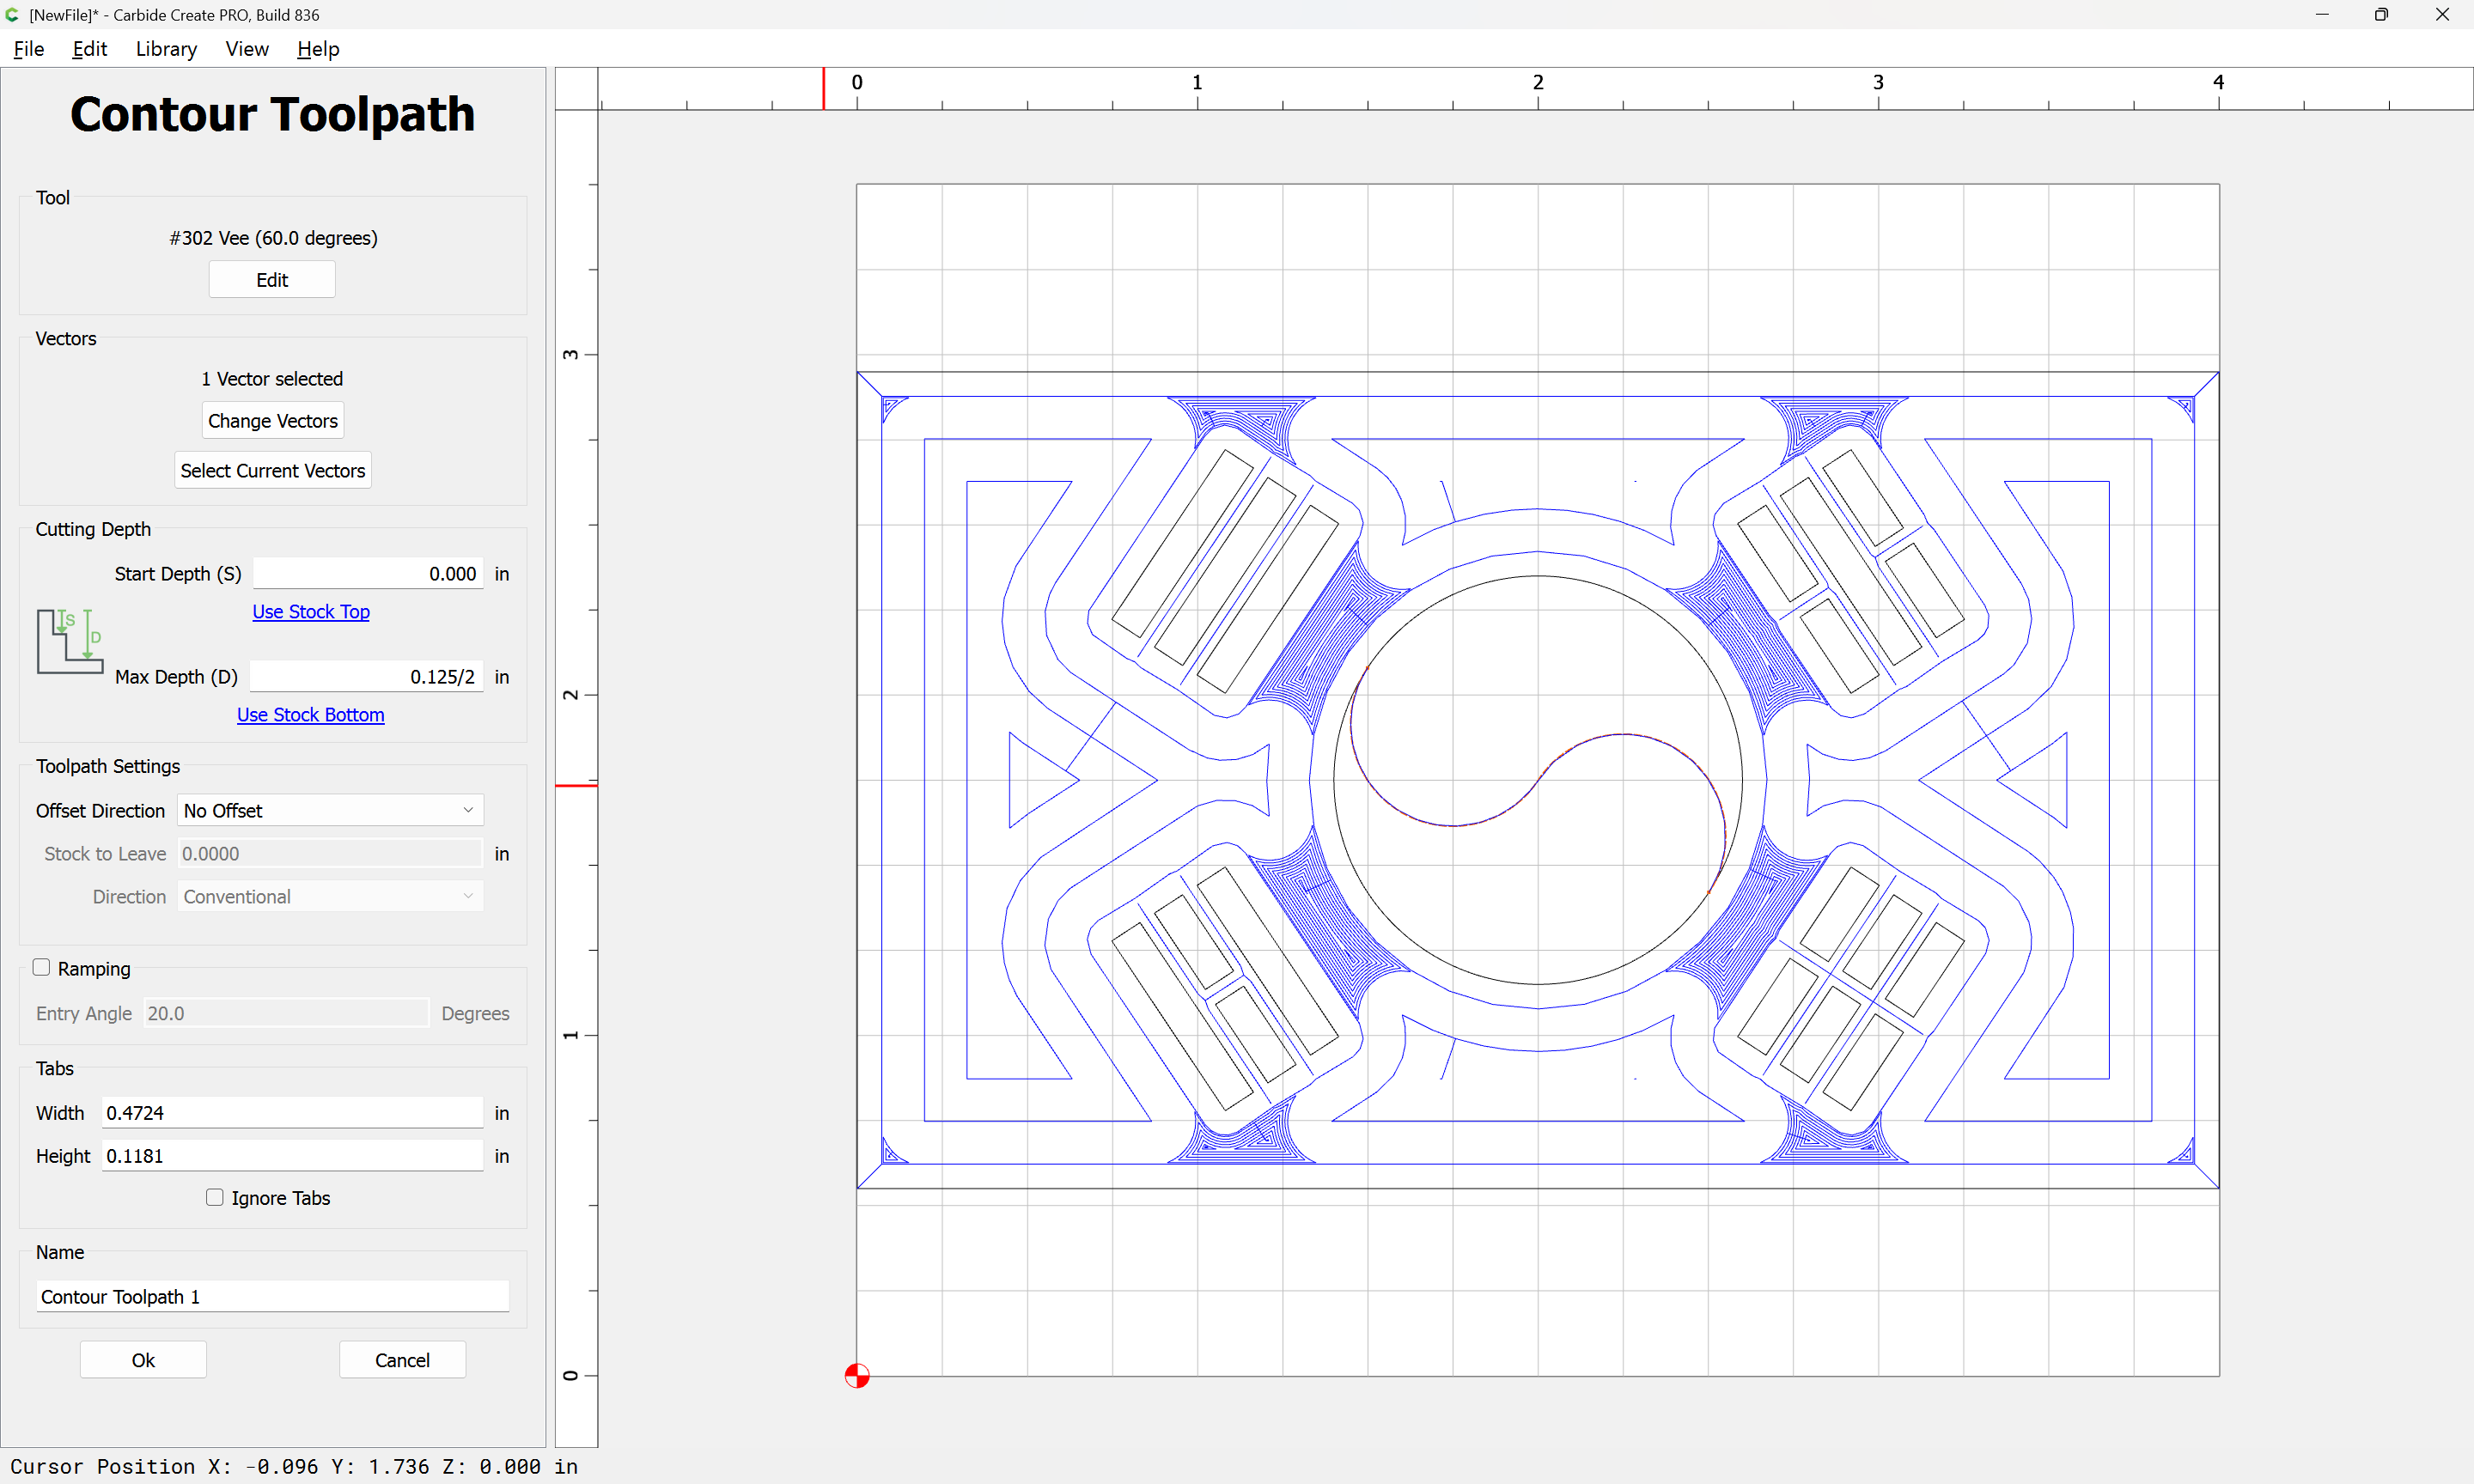
Task: Expand the Direction Conventional combo box
Action: point(330,896)
